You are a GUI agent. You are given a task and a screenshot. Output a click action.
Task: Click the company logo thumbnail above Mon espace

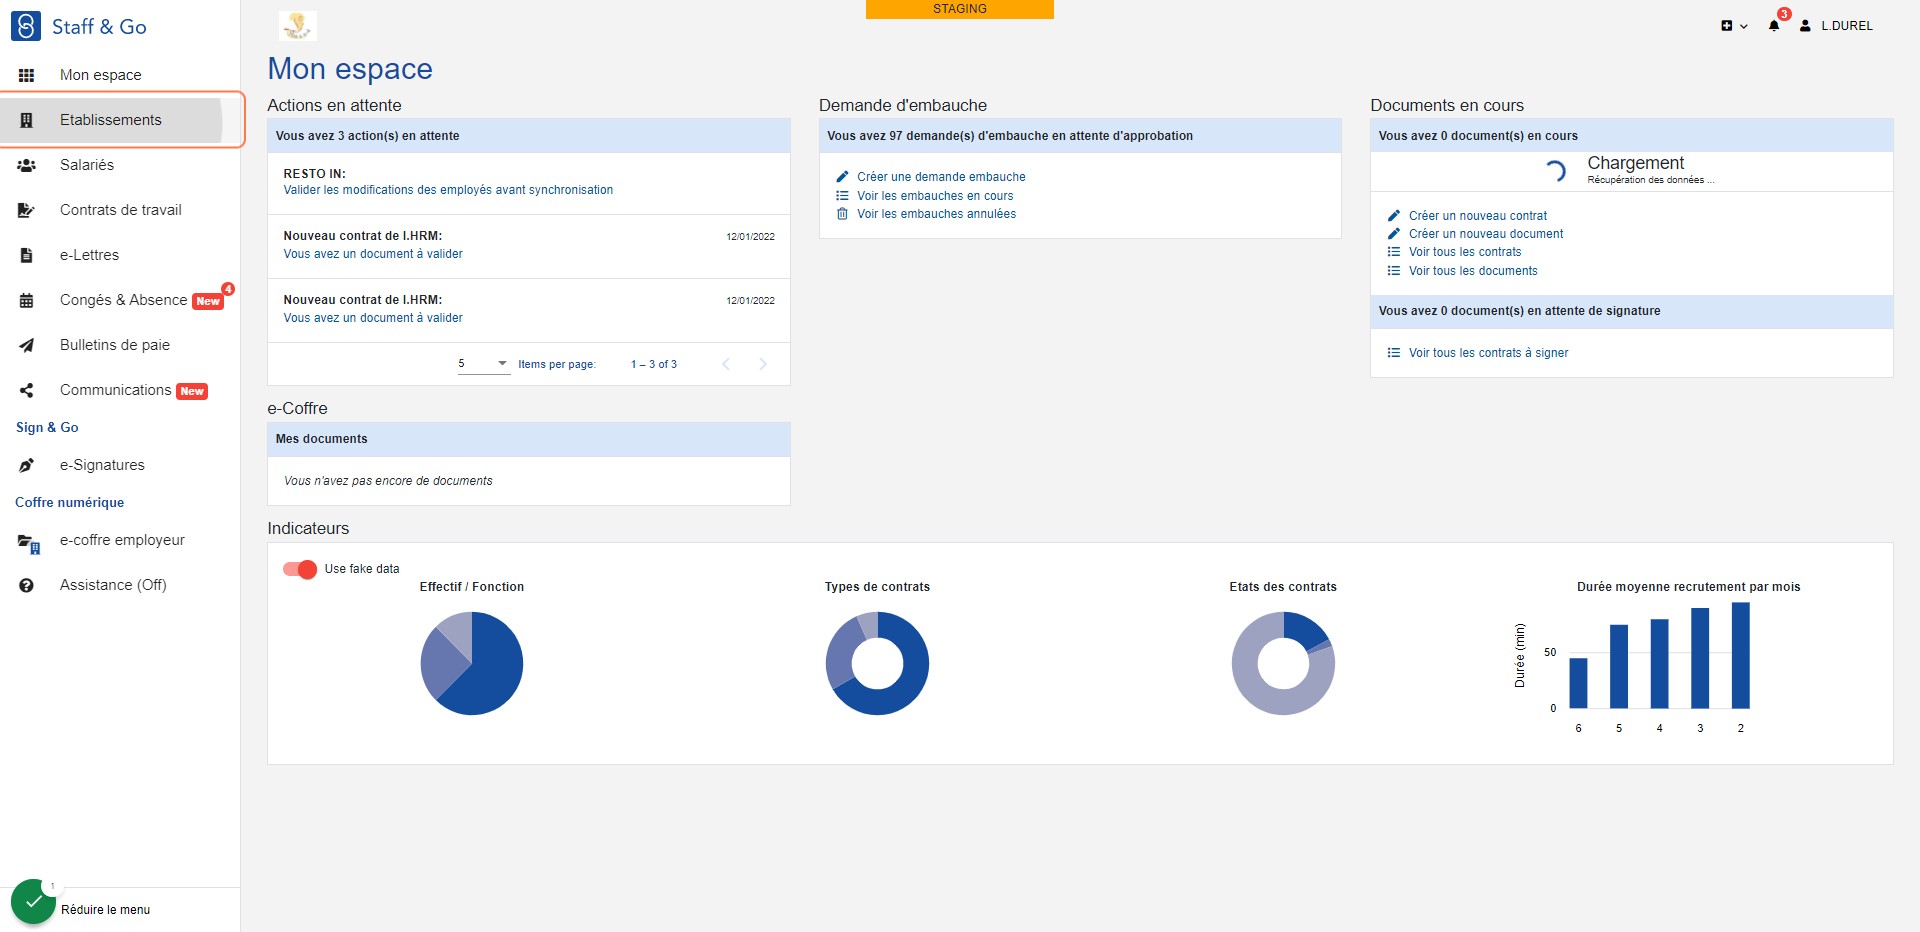click(x=297, y=26)
